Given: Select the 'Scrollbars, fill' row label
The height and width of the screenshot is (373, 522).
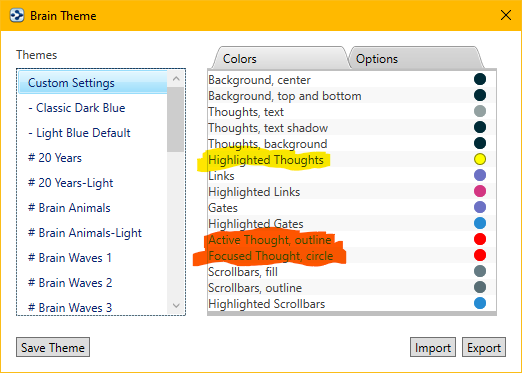Looking at the screenshot, I should pos(243,272).
